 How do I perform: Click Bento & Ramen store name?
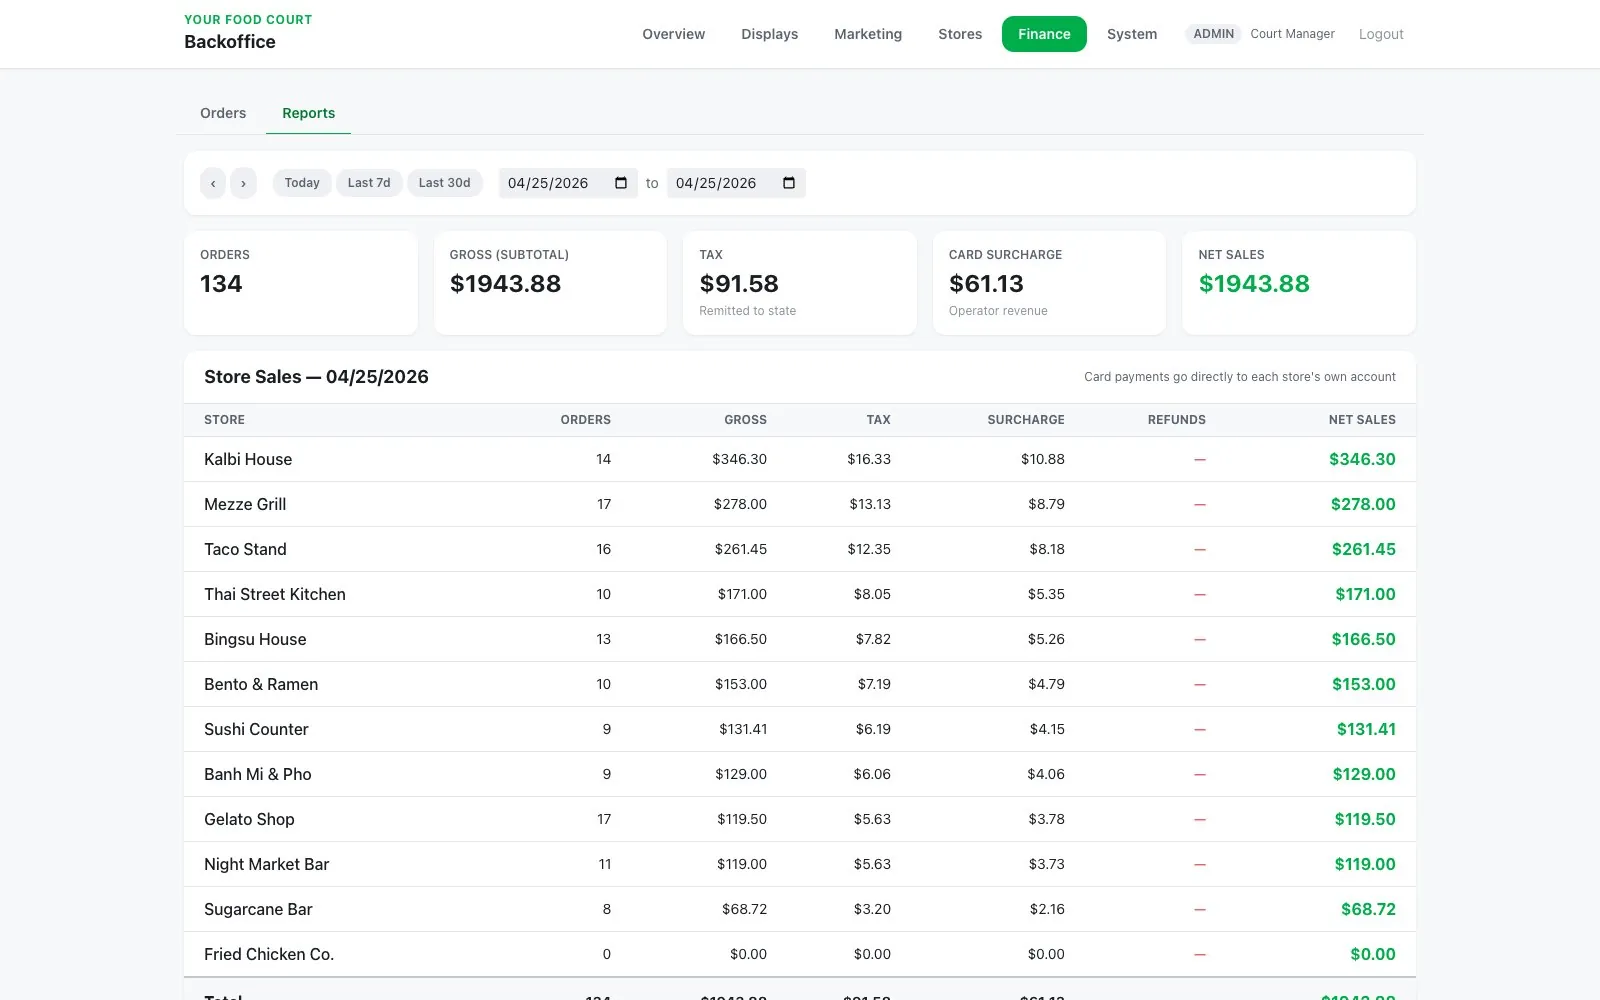pyautogui.click(x=261, y=684)
